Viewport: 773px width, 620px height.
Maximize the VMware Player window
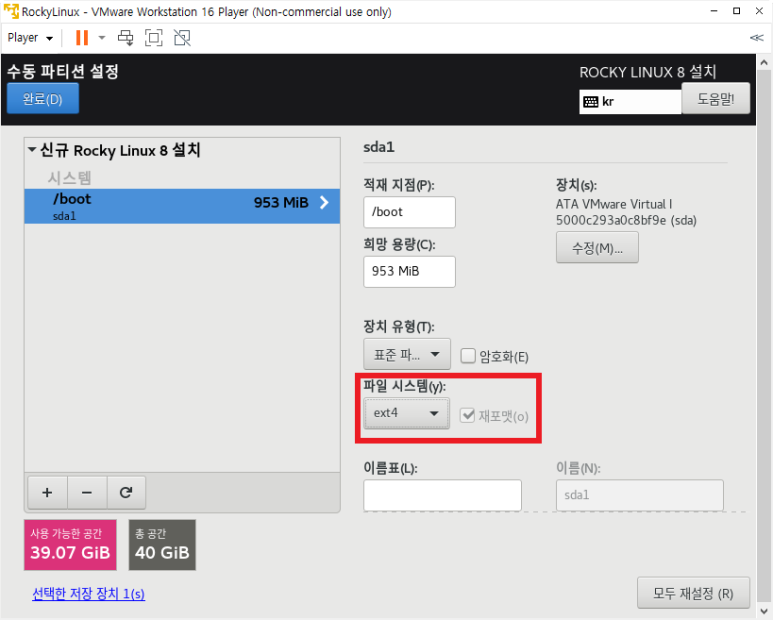click(737, 11)
